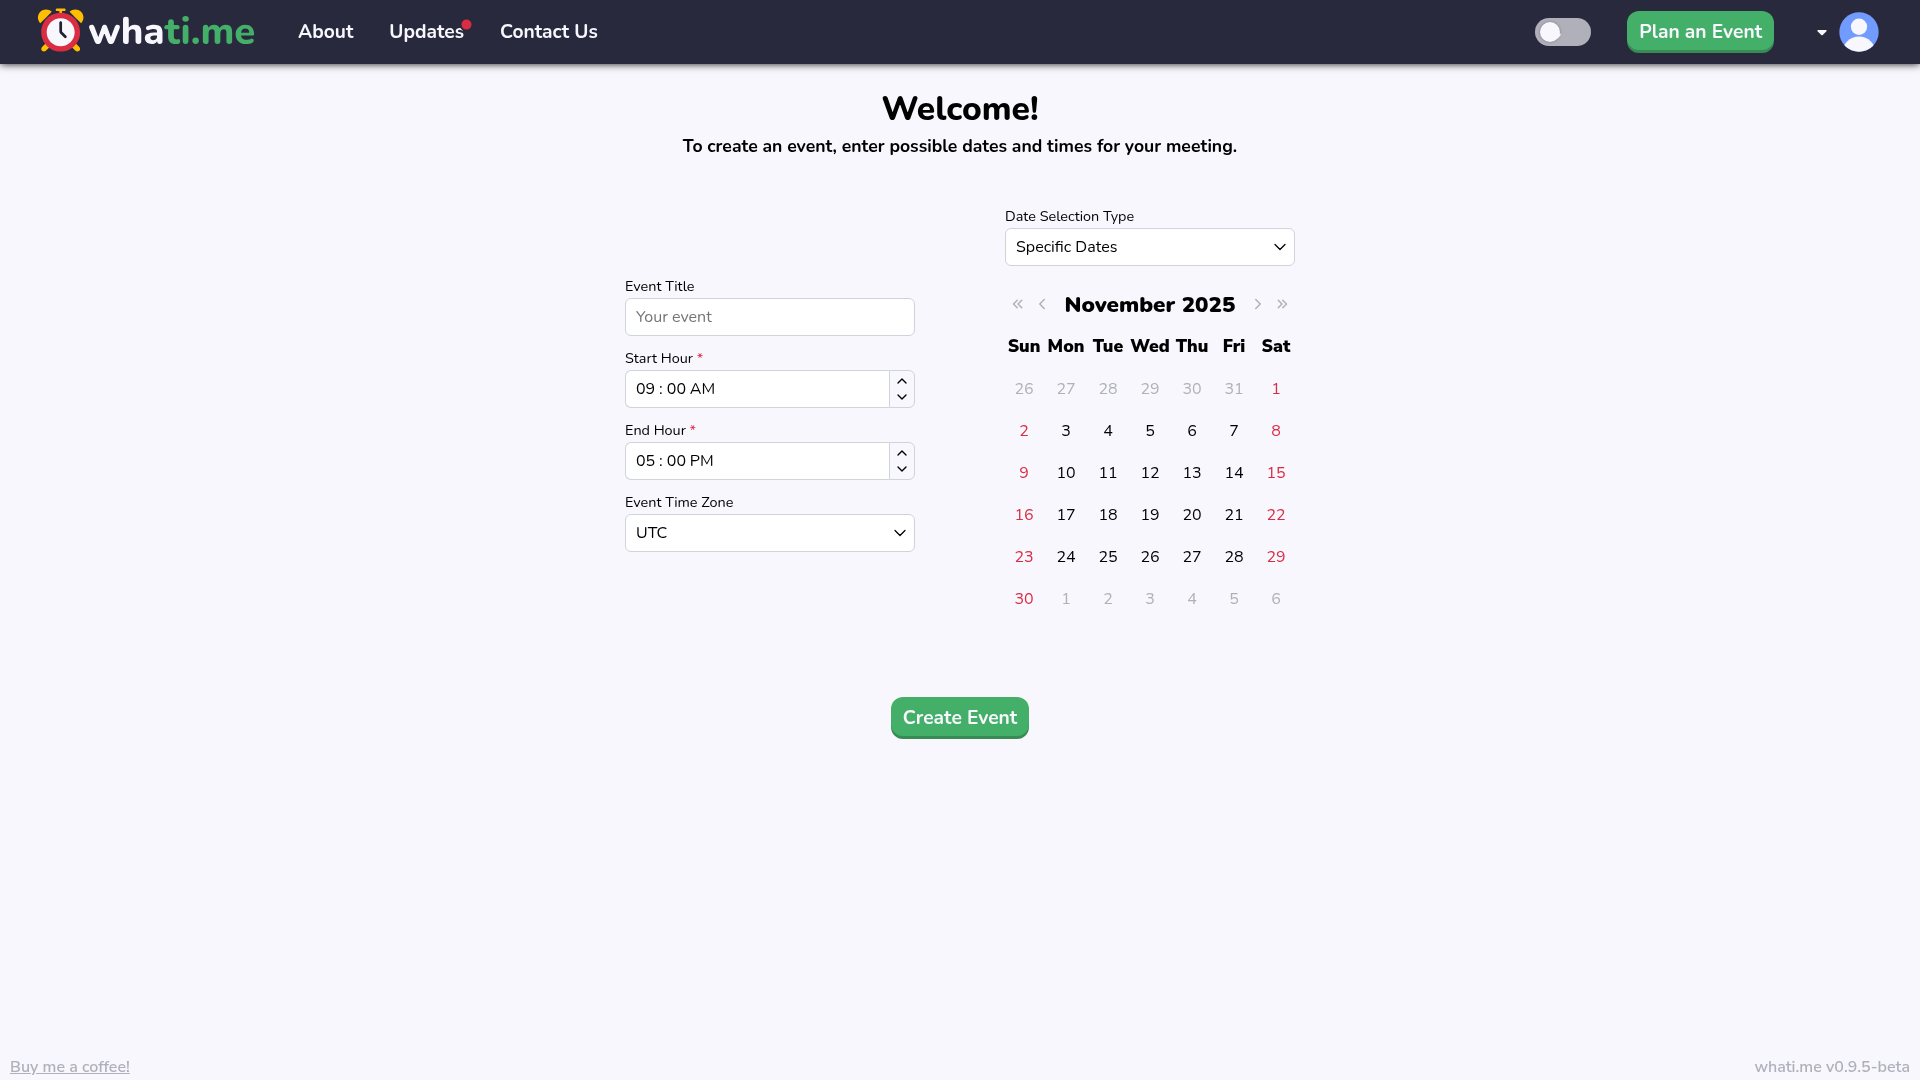Select November 19 on the calendar
Image resolution: width=1920 pixels, height=1080 pixels.
tap(1149, 515)
